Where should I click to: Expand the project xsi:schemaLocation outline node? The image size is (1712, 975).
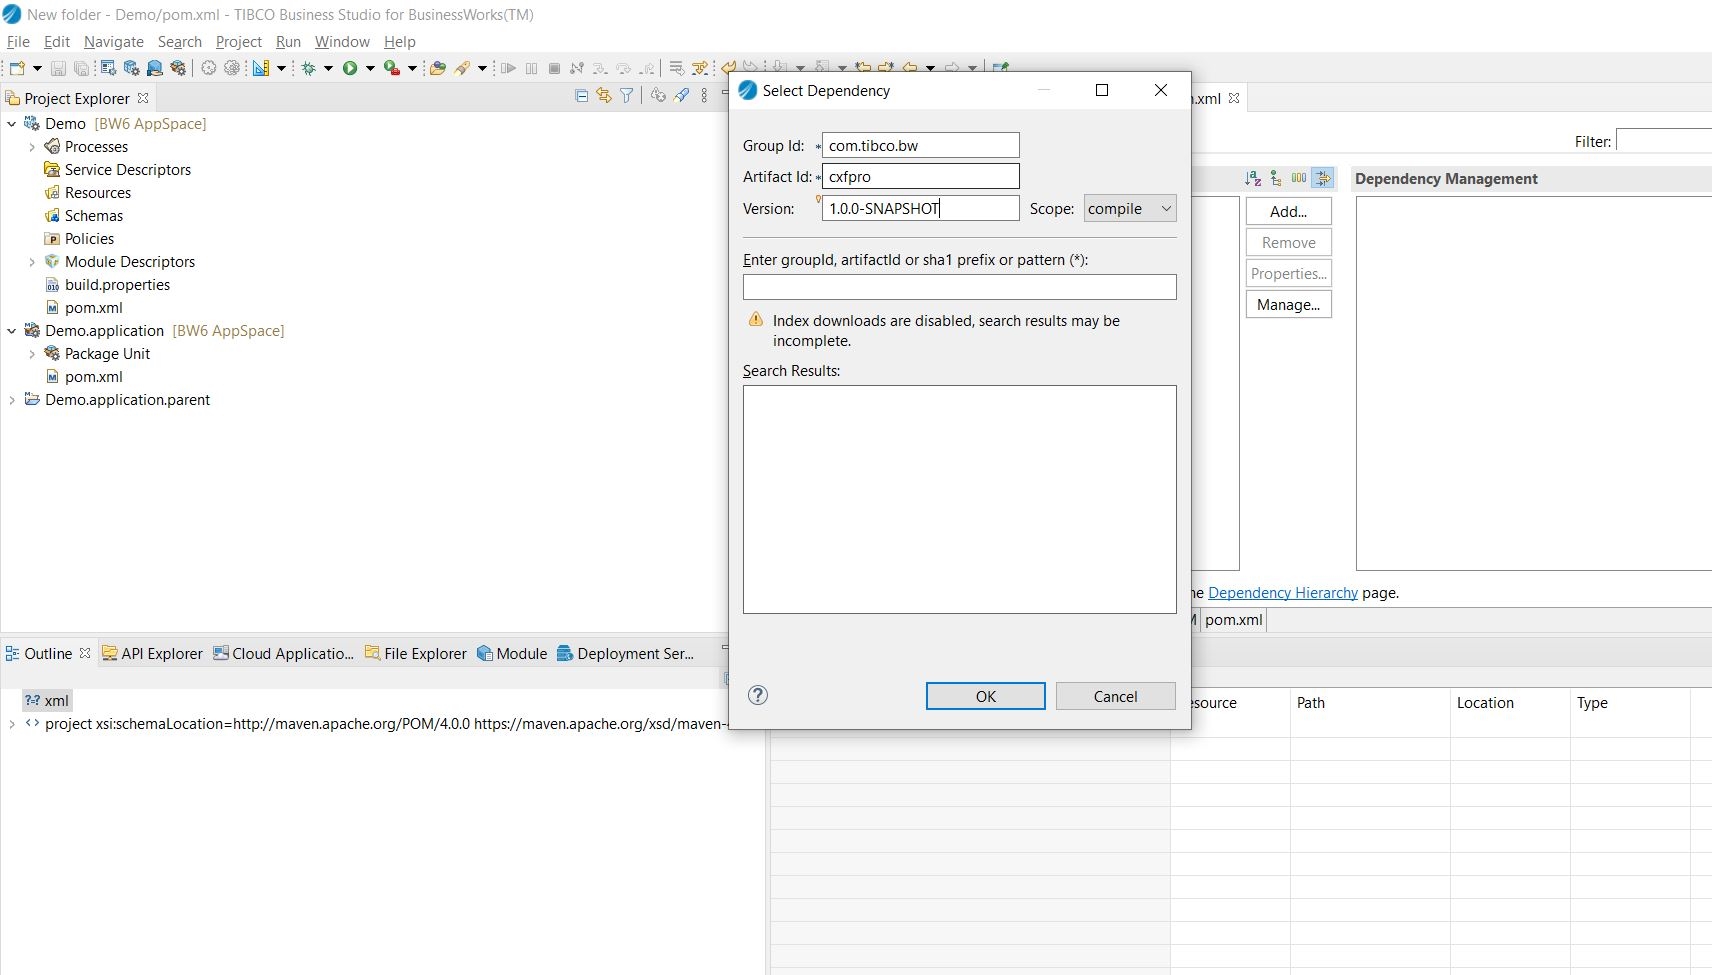click(12, 724)
